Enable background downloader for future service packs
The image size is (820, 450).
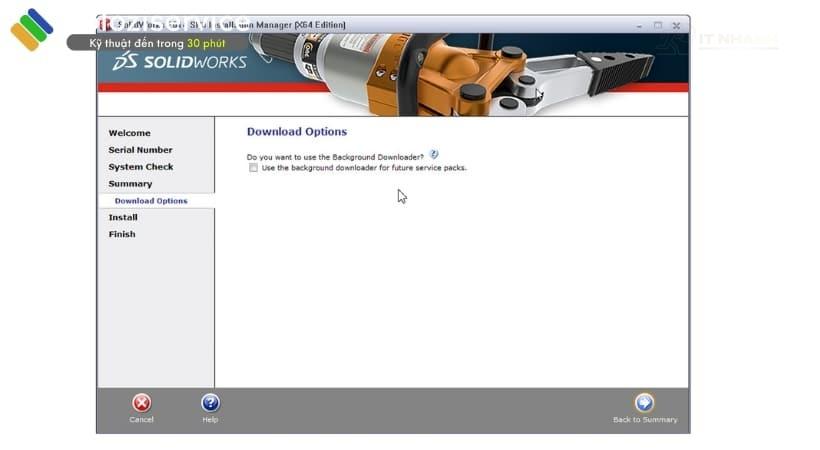[x=254, y=168]
